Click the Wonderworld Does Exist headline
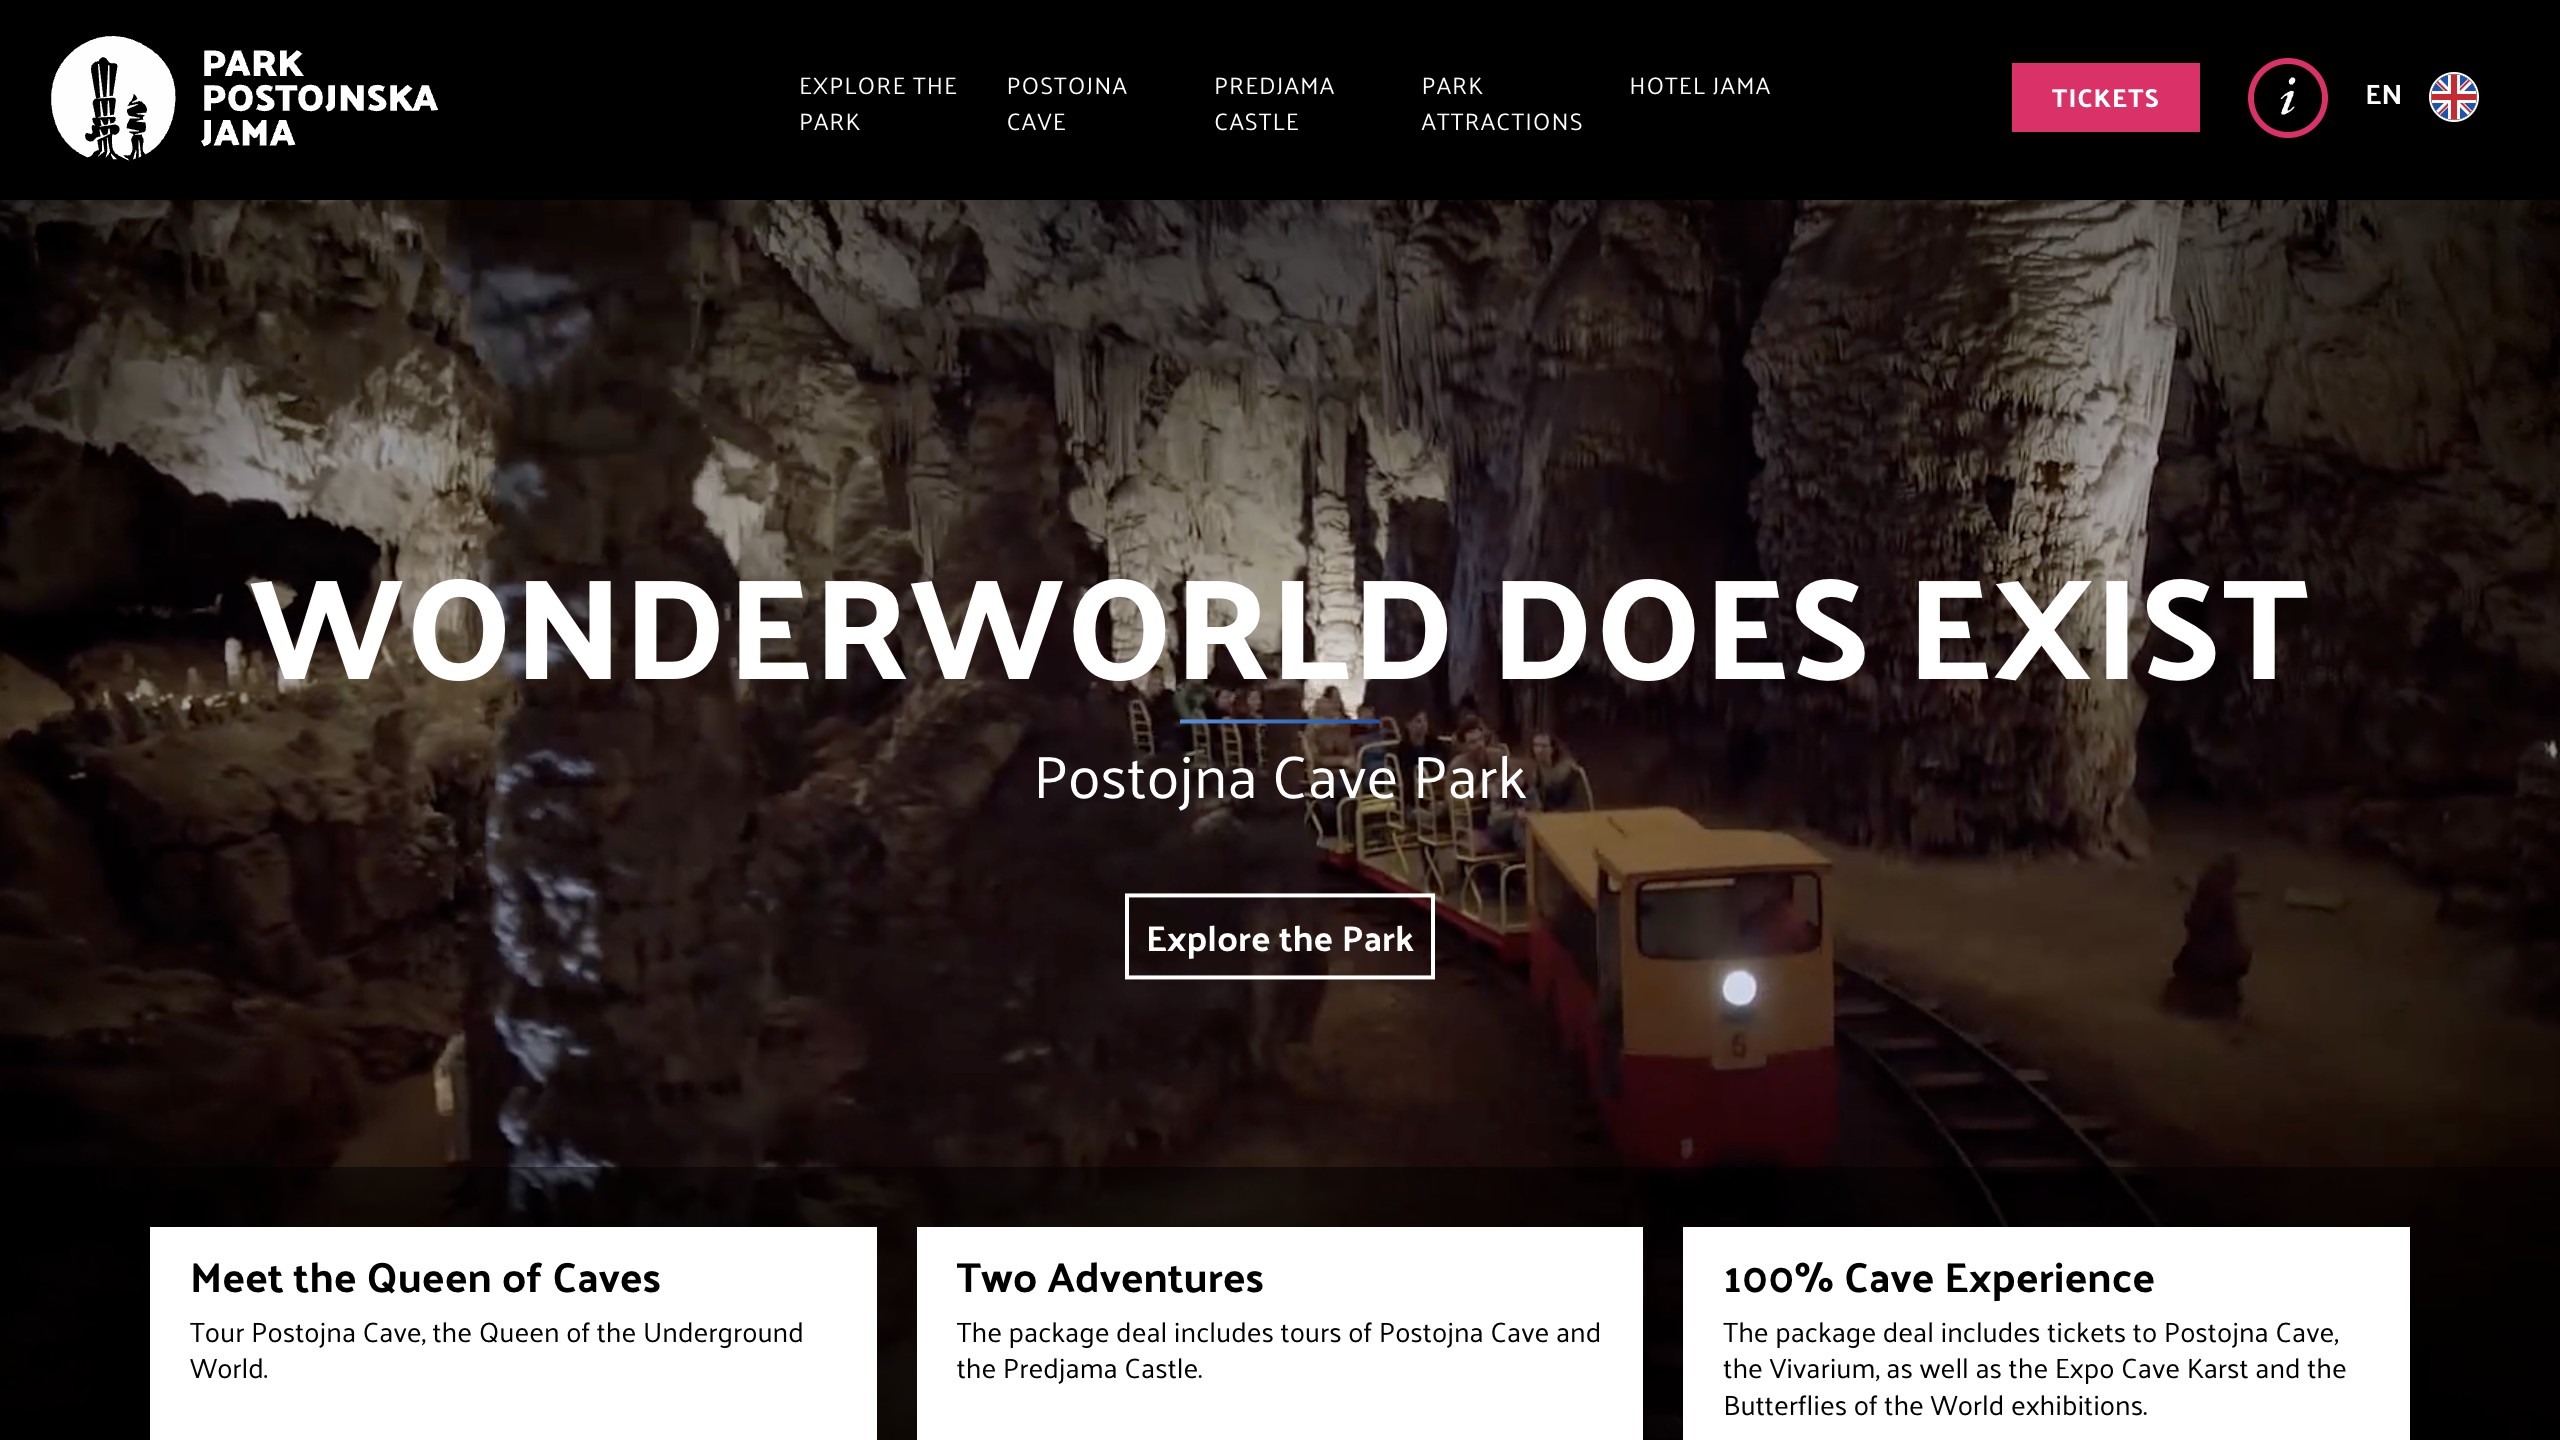 coord(1279,633)
